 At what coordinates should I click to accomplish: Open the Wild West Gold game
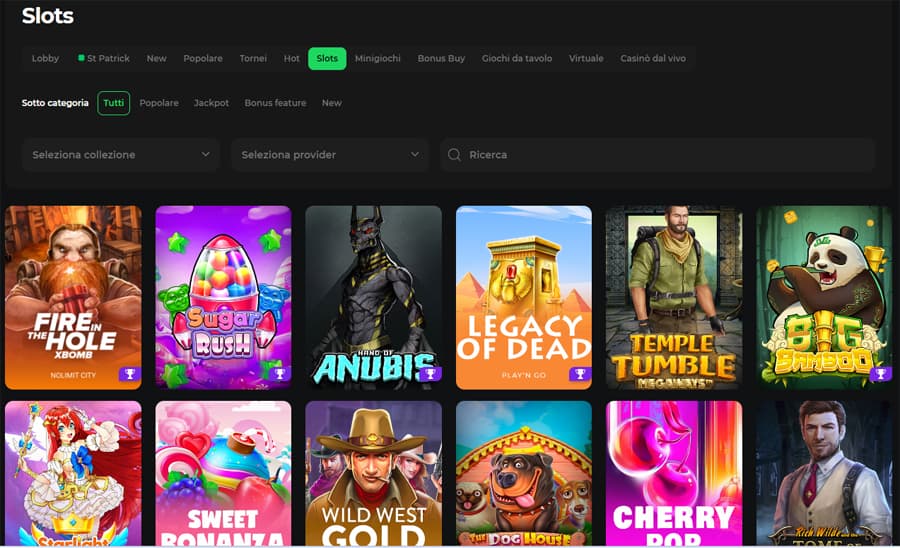(374, 473)
